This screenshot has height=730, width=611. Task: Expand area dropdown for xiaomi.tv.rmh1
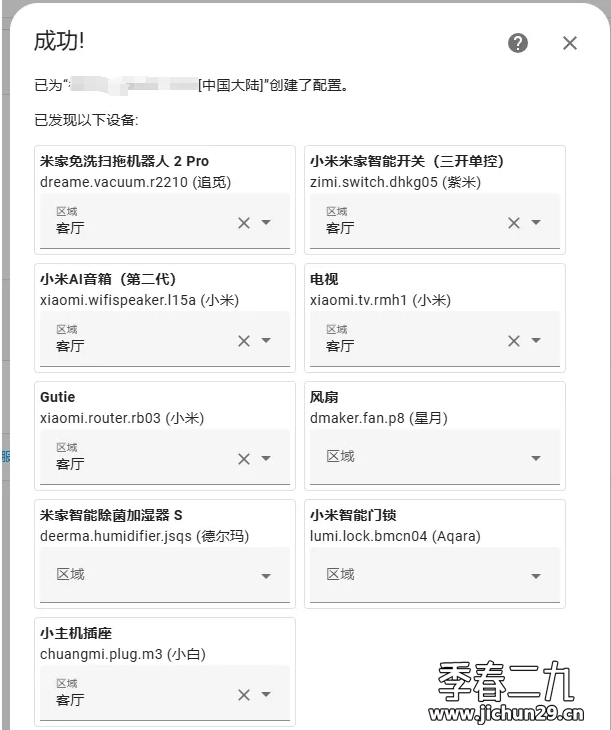tap(536, 340)
